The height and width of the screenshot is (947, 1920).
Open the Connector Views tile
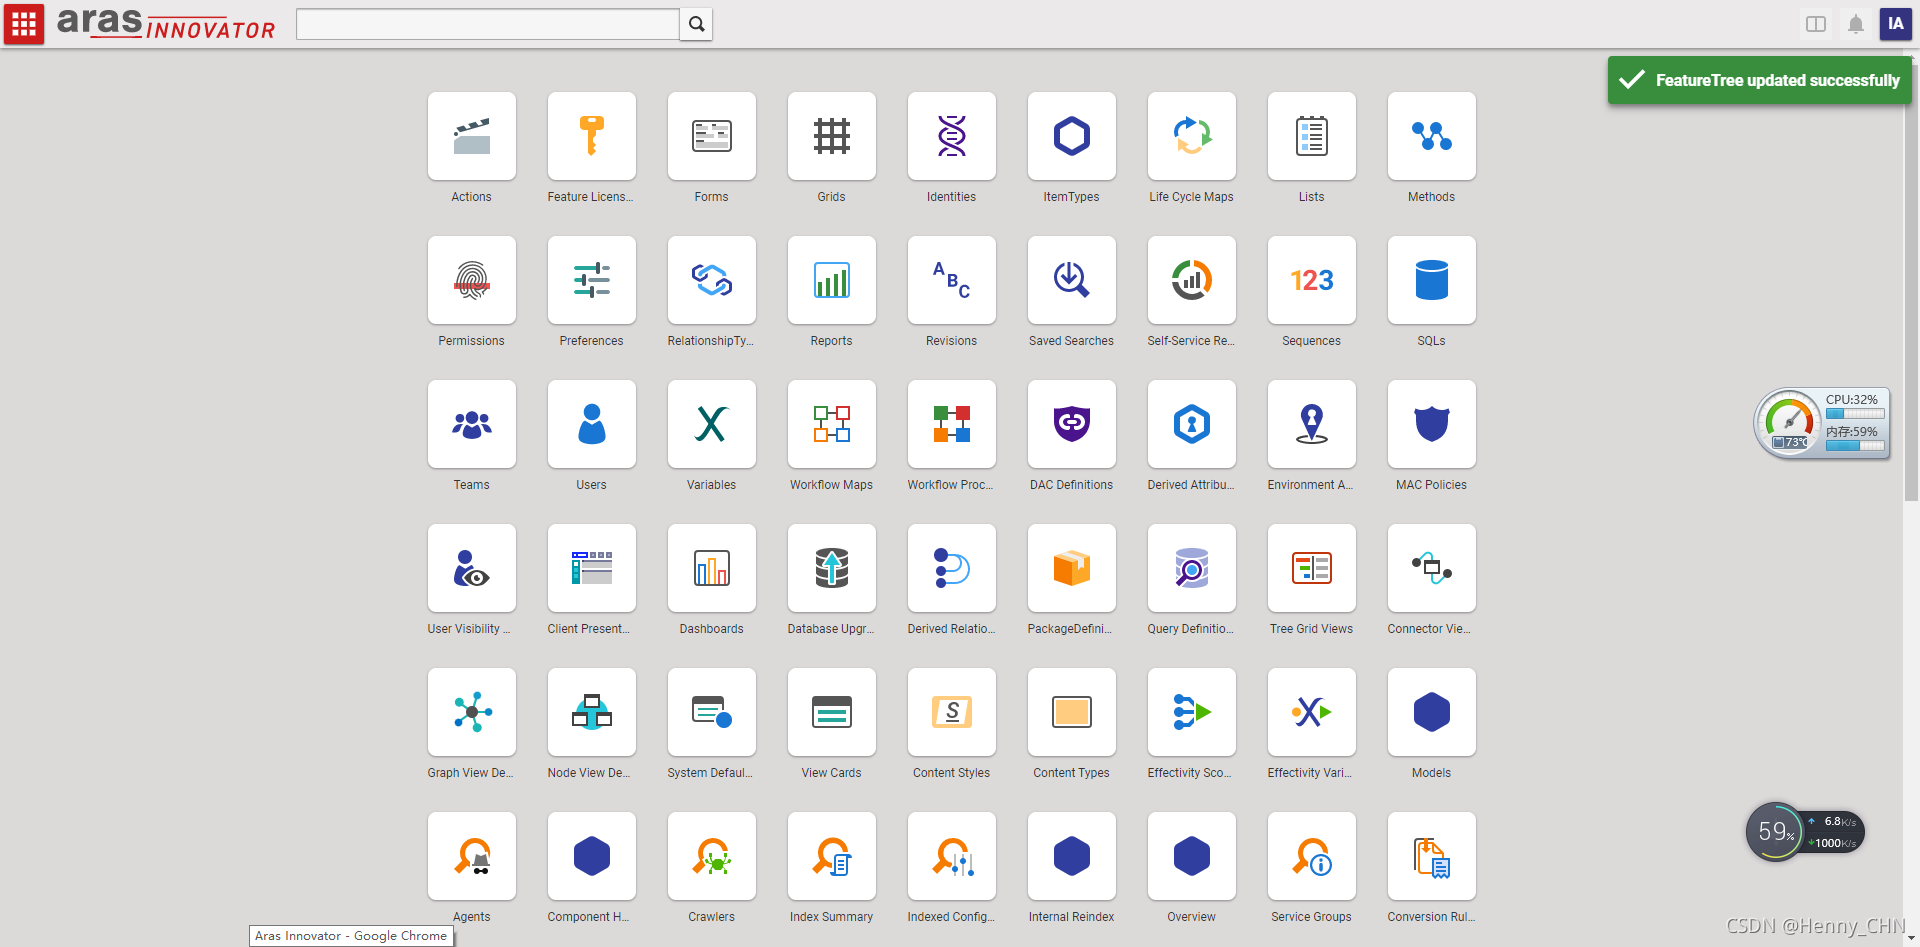[x=1432, y=568]
